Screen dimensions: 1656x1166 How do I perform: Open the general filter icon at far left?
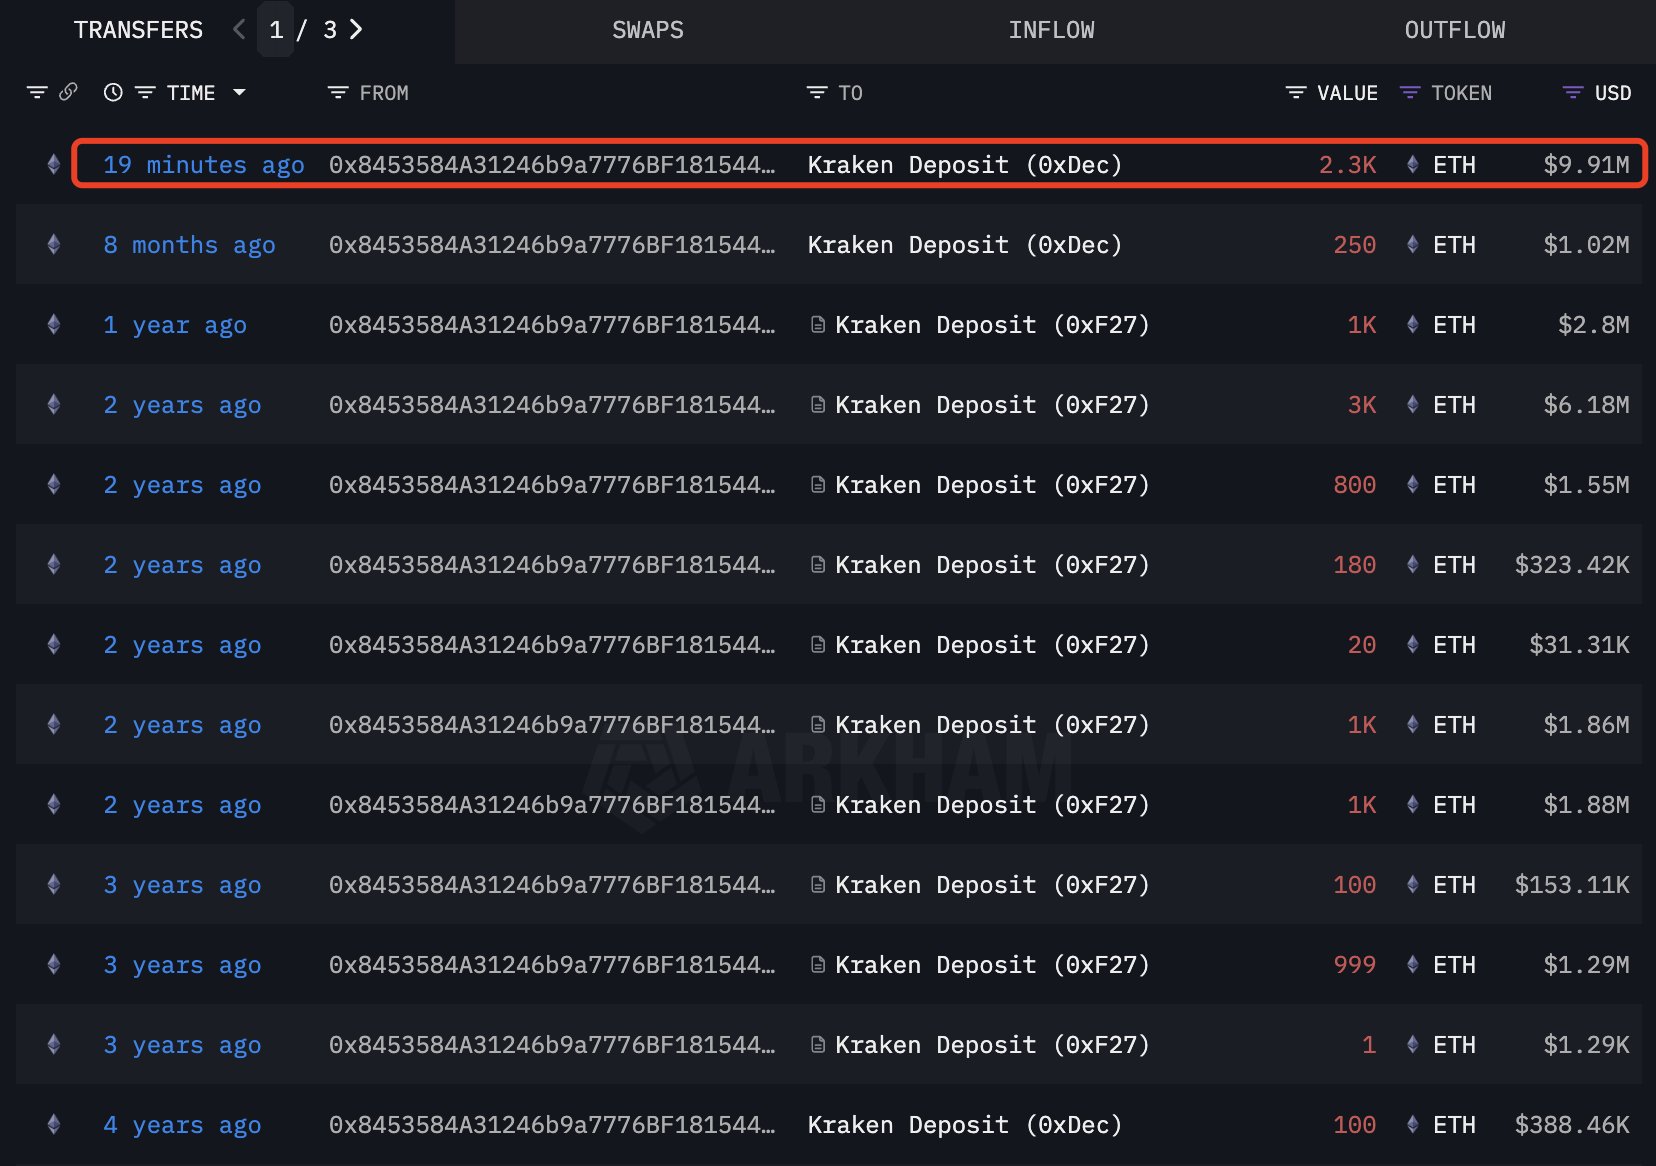[37, 93]
